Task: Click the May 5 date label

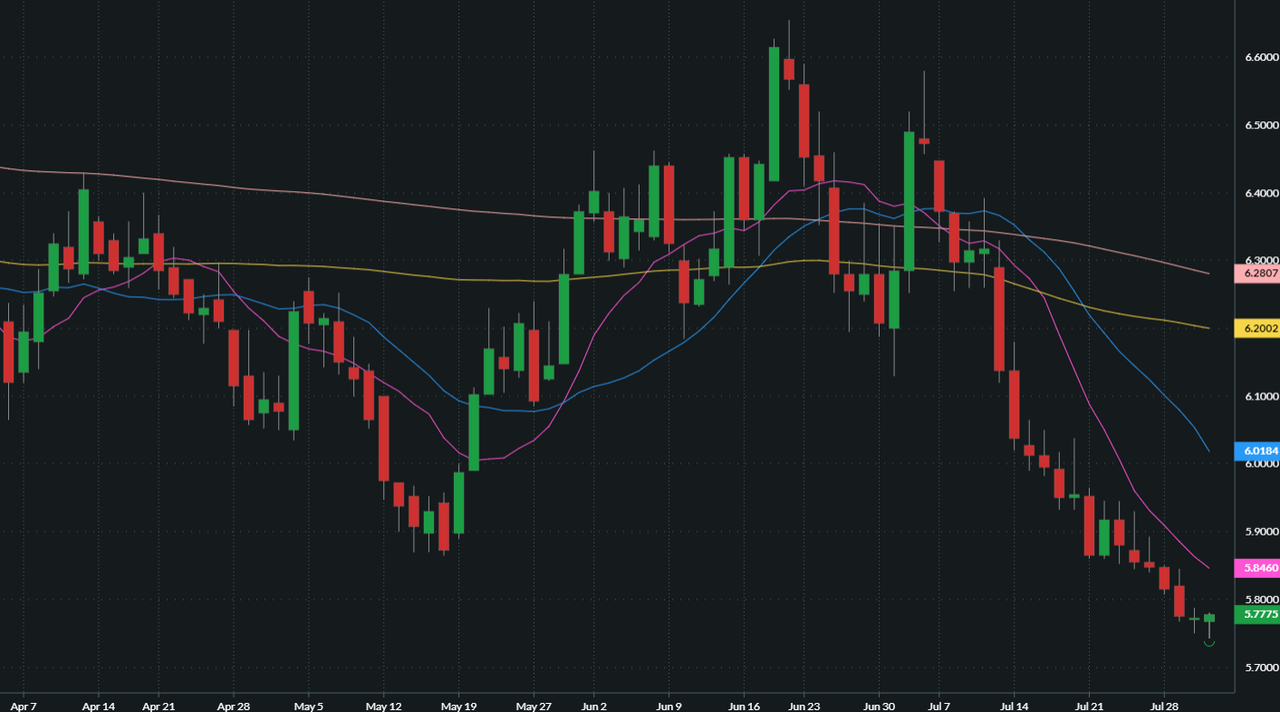Action: [308, 704]
